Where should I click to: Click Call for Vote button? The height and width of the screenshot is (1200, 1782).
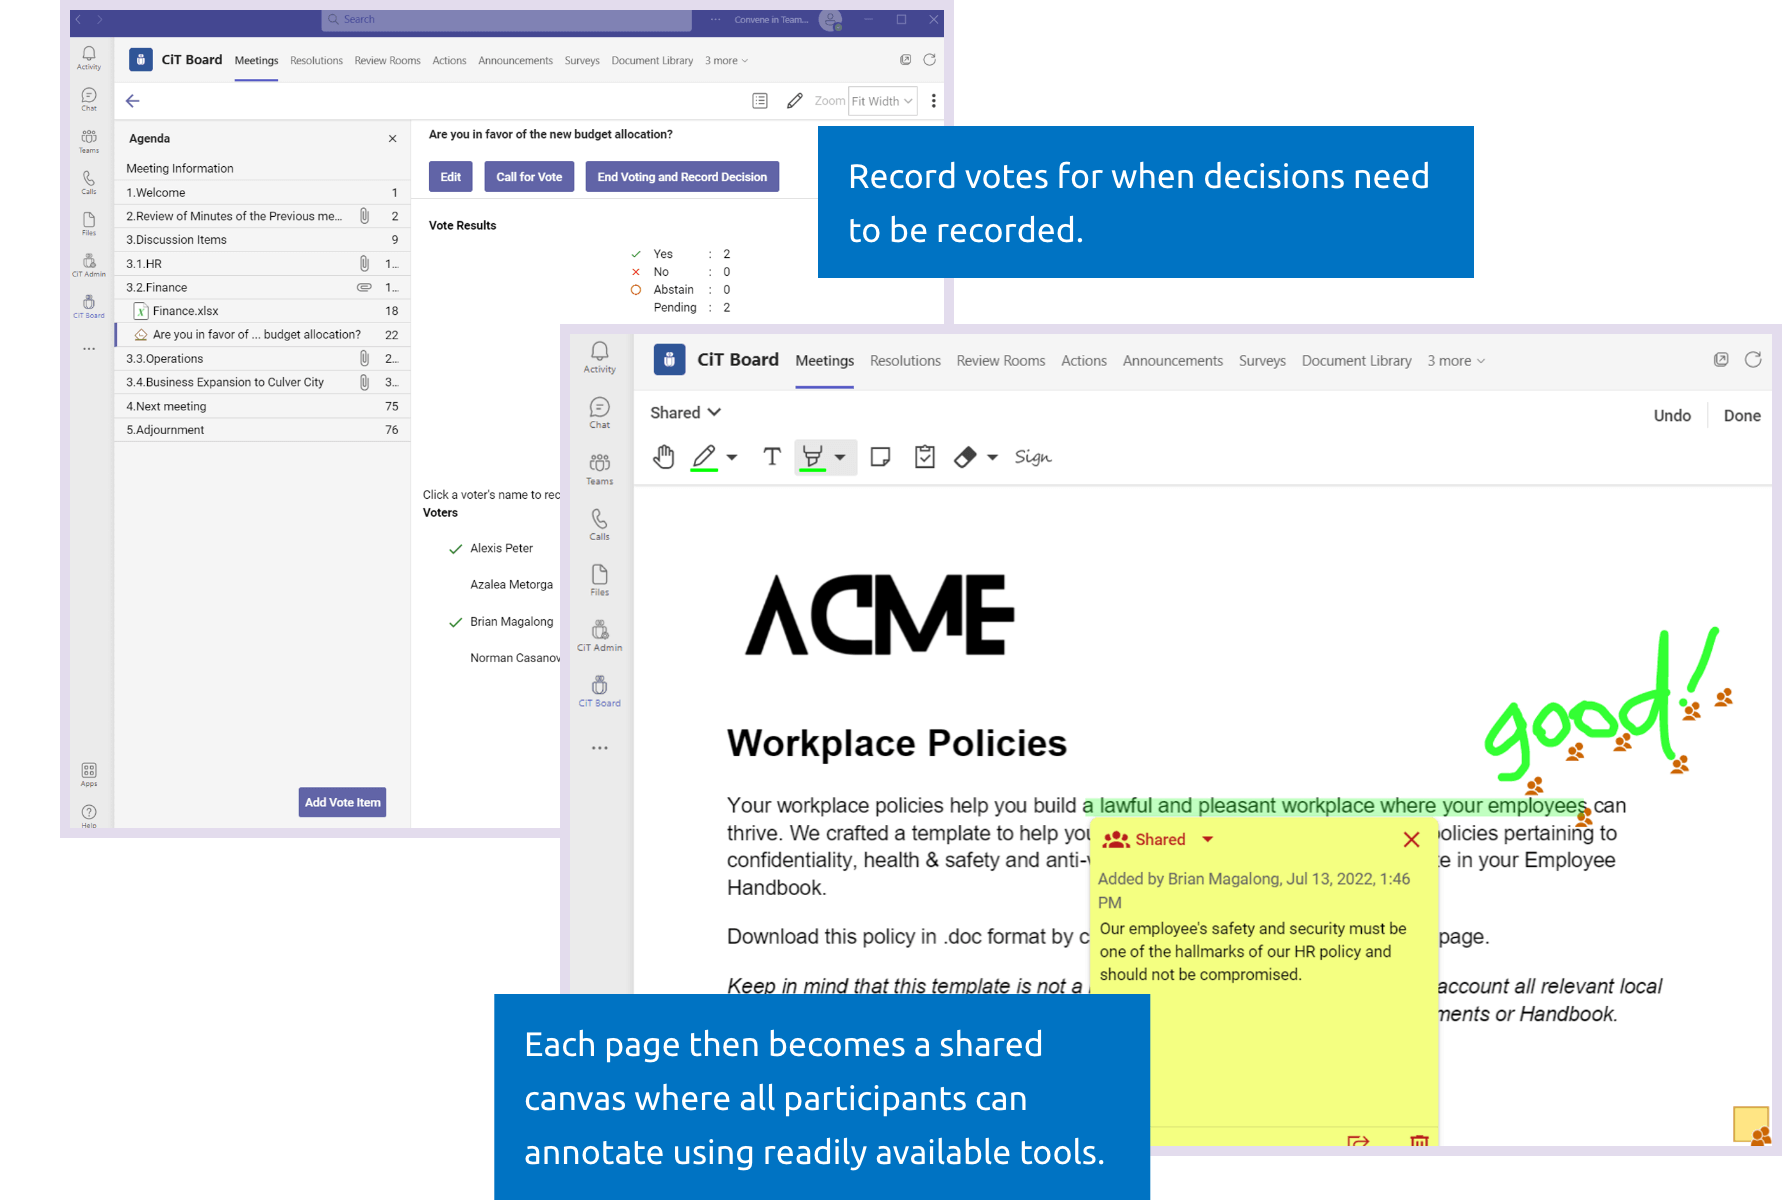pyautogui.click(x=529, y=177)
